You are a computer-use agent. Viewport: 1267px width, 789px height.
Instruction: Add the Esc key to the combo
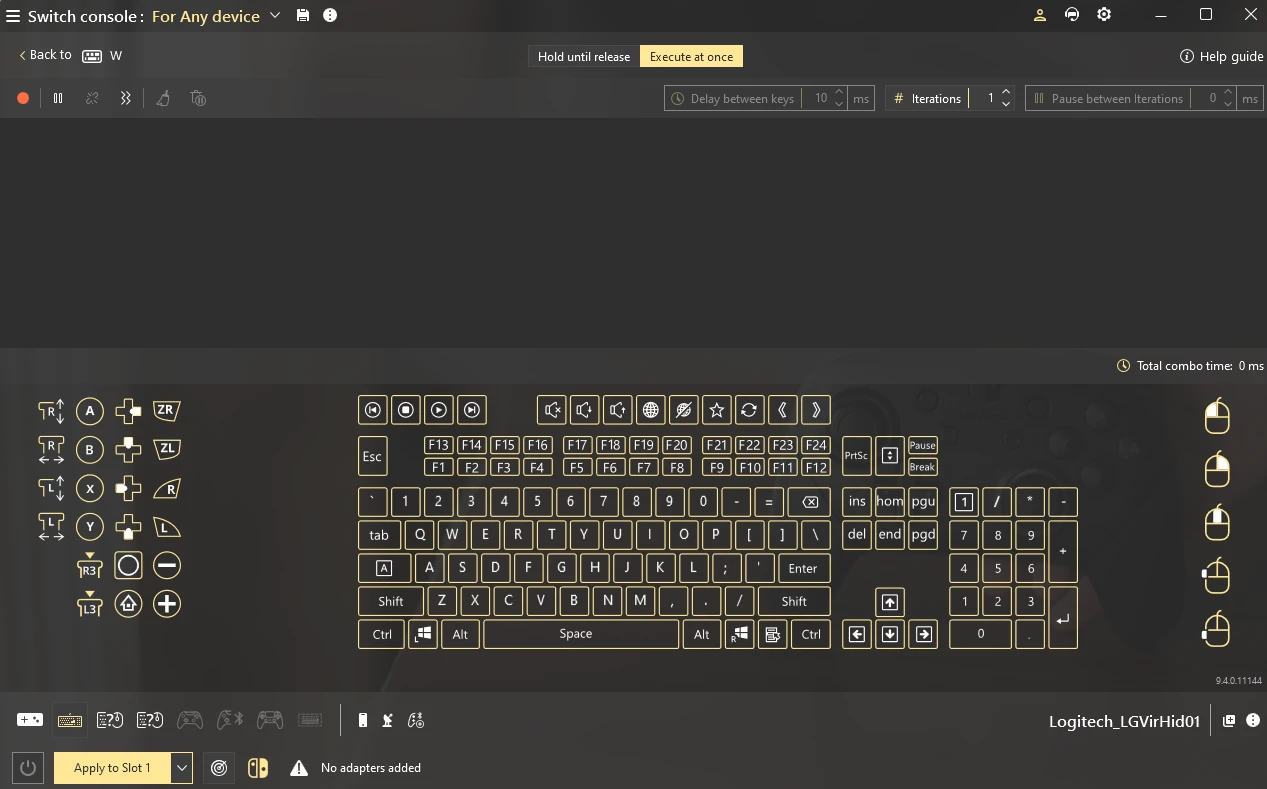372,456
